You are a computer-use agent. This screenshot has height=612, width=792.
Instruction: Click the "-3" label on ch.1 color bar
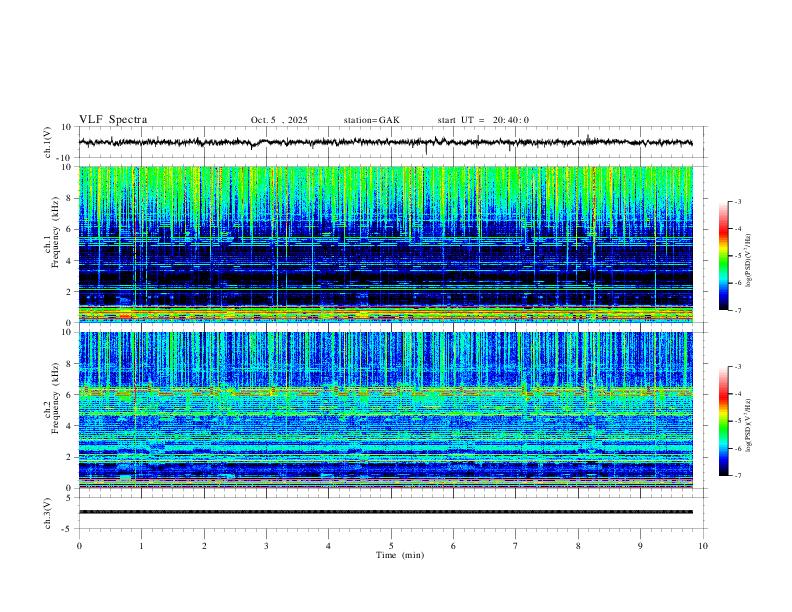[x=737, y=201]
